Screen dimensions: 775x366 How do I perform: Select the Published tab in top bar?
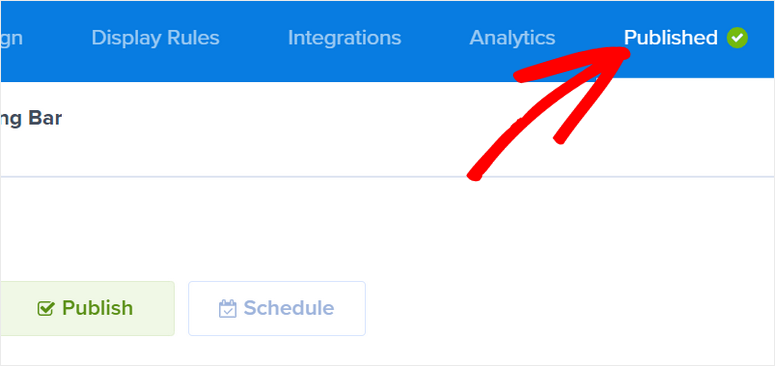coord(686,38)
